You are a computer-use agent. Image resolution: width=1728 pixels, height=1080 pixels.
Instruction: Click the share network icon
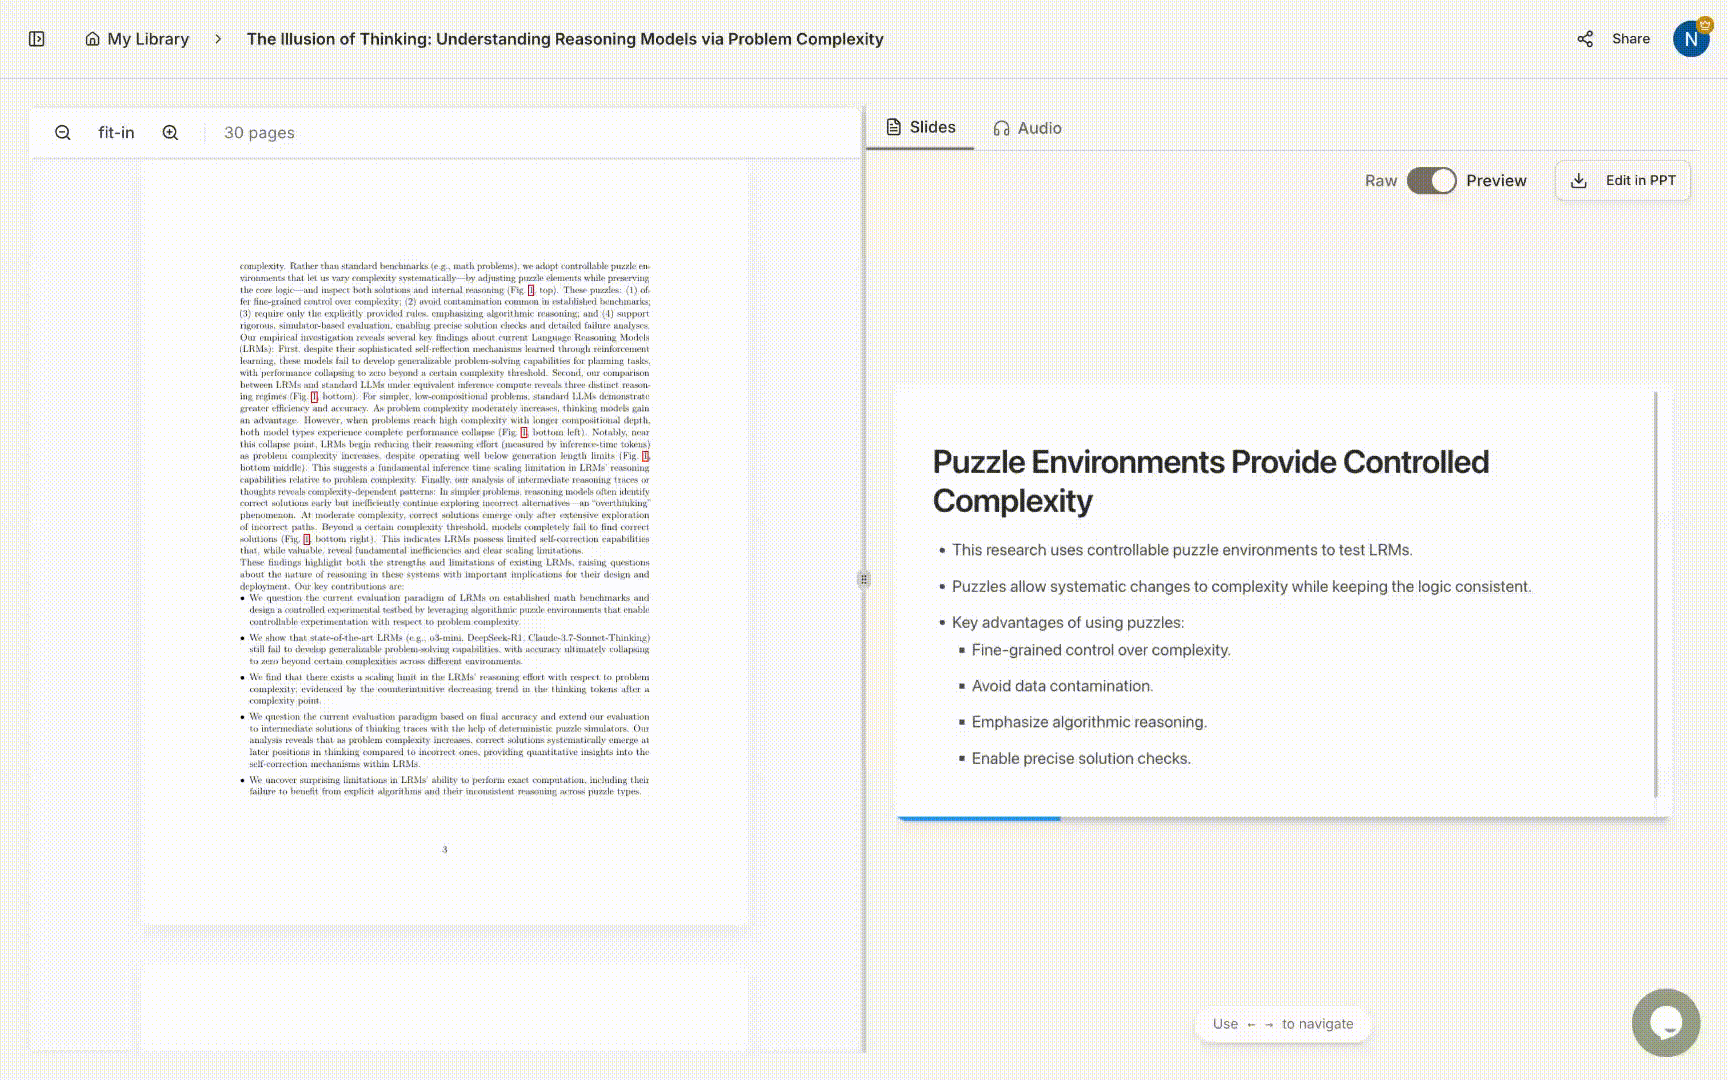point(1585,39)
